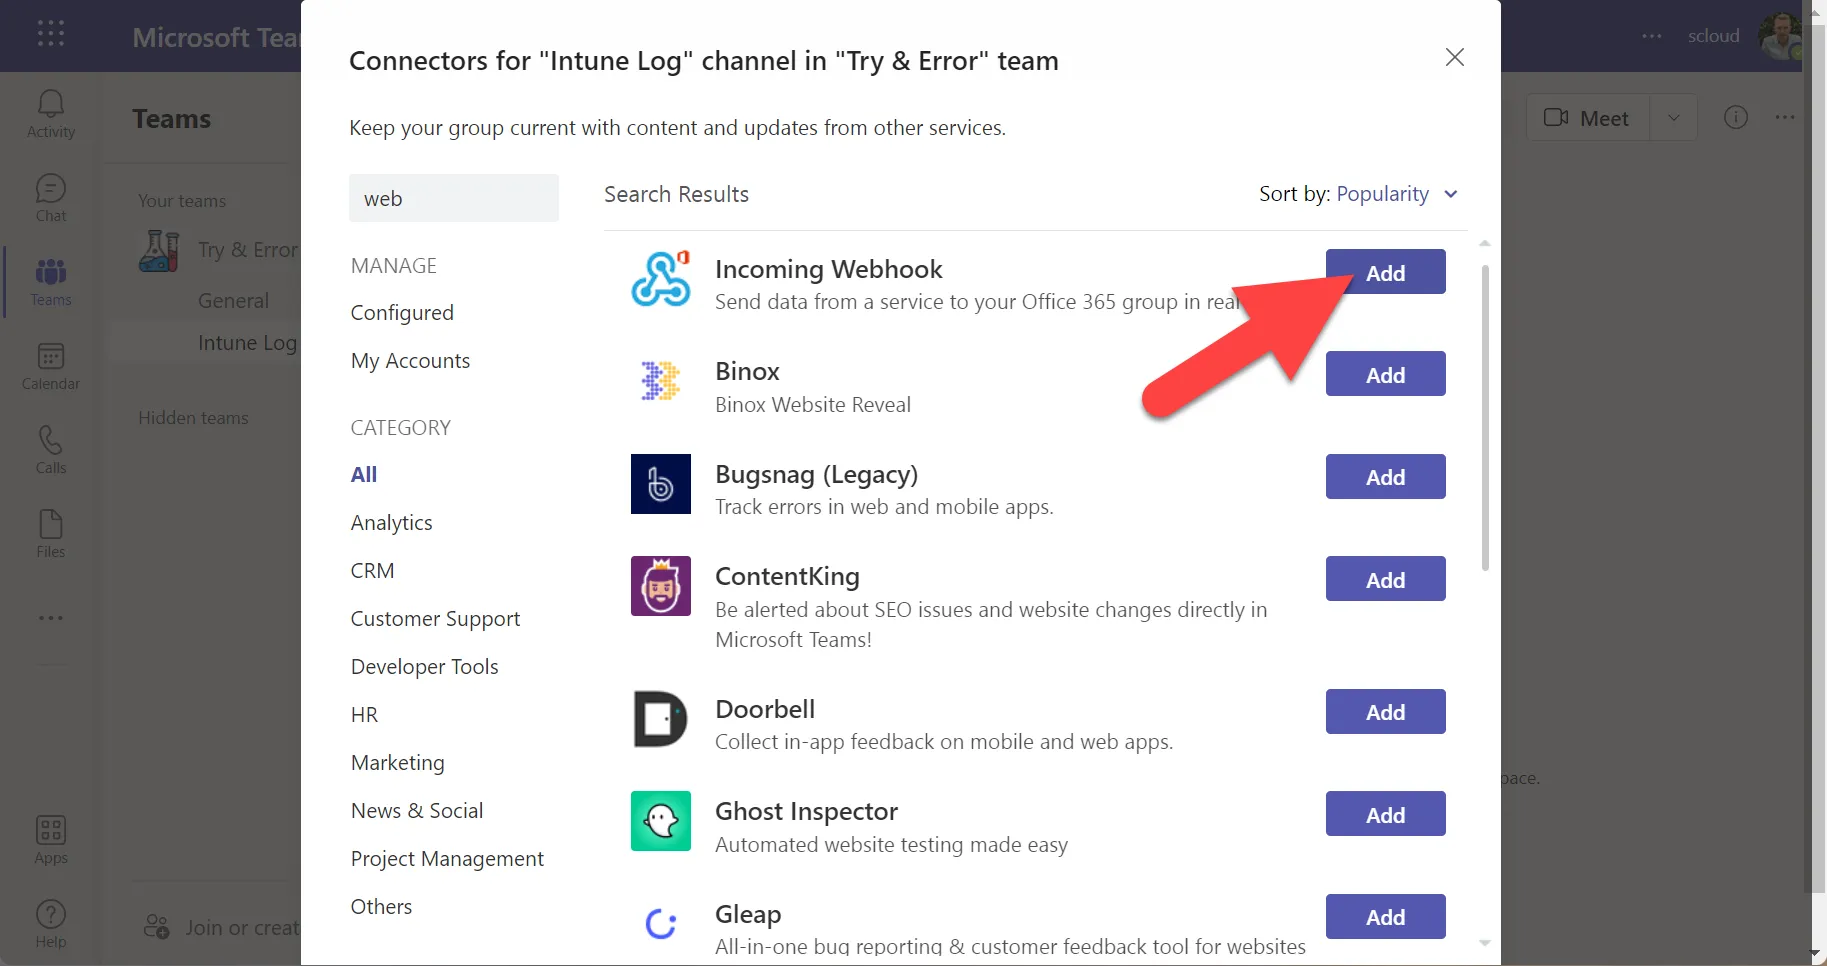Click the Doorbell title text

click(765, 709)
